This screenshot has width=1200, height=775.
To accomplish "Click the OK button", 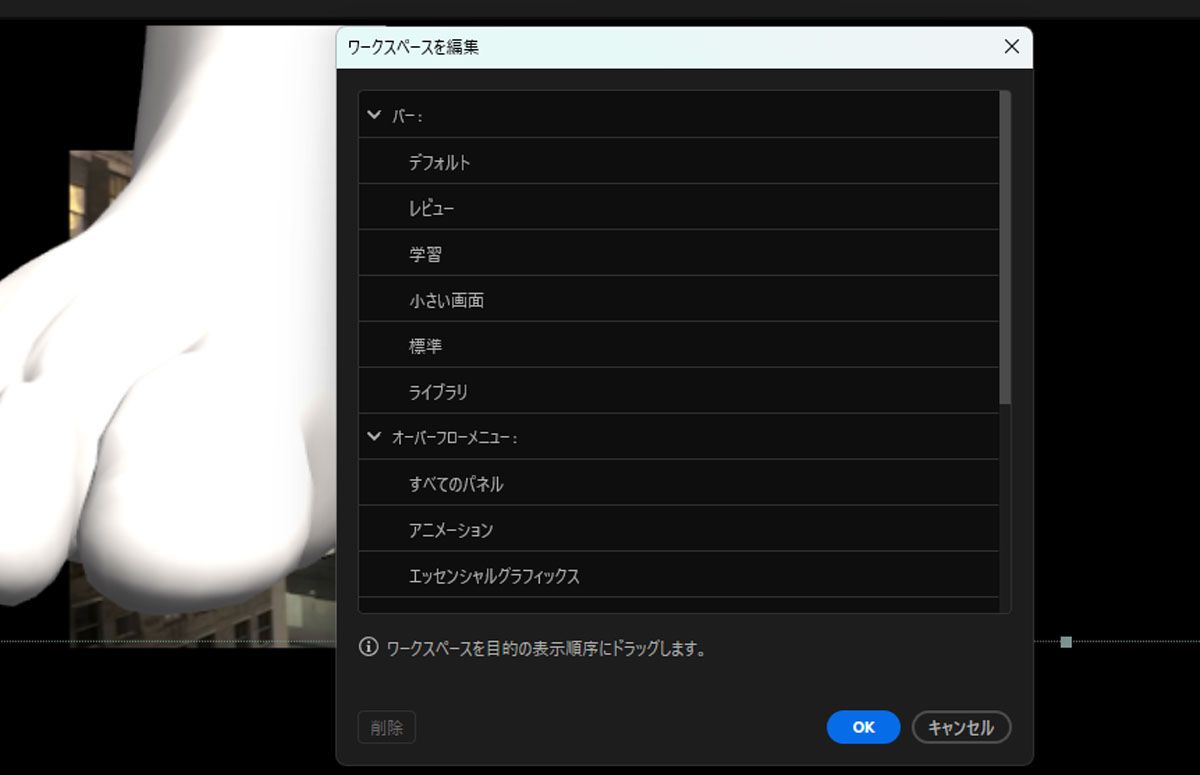I will tap(863, 727).
